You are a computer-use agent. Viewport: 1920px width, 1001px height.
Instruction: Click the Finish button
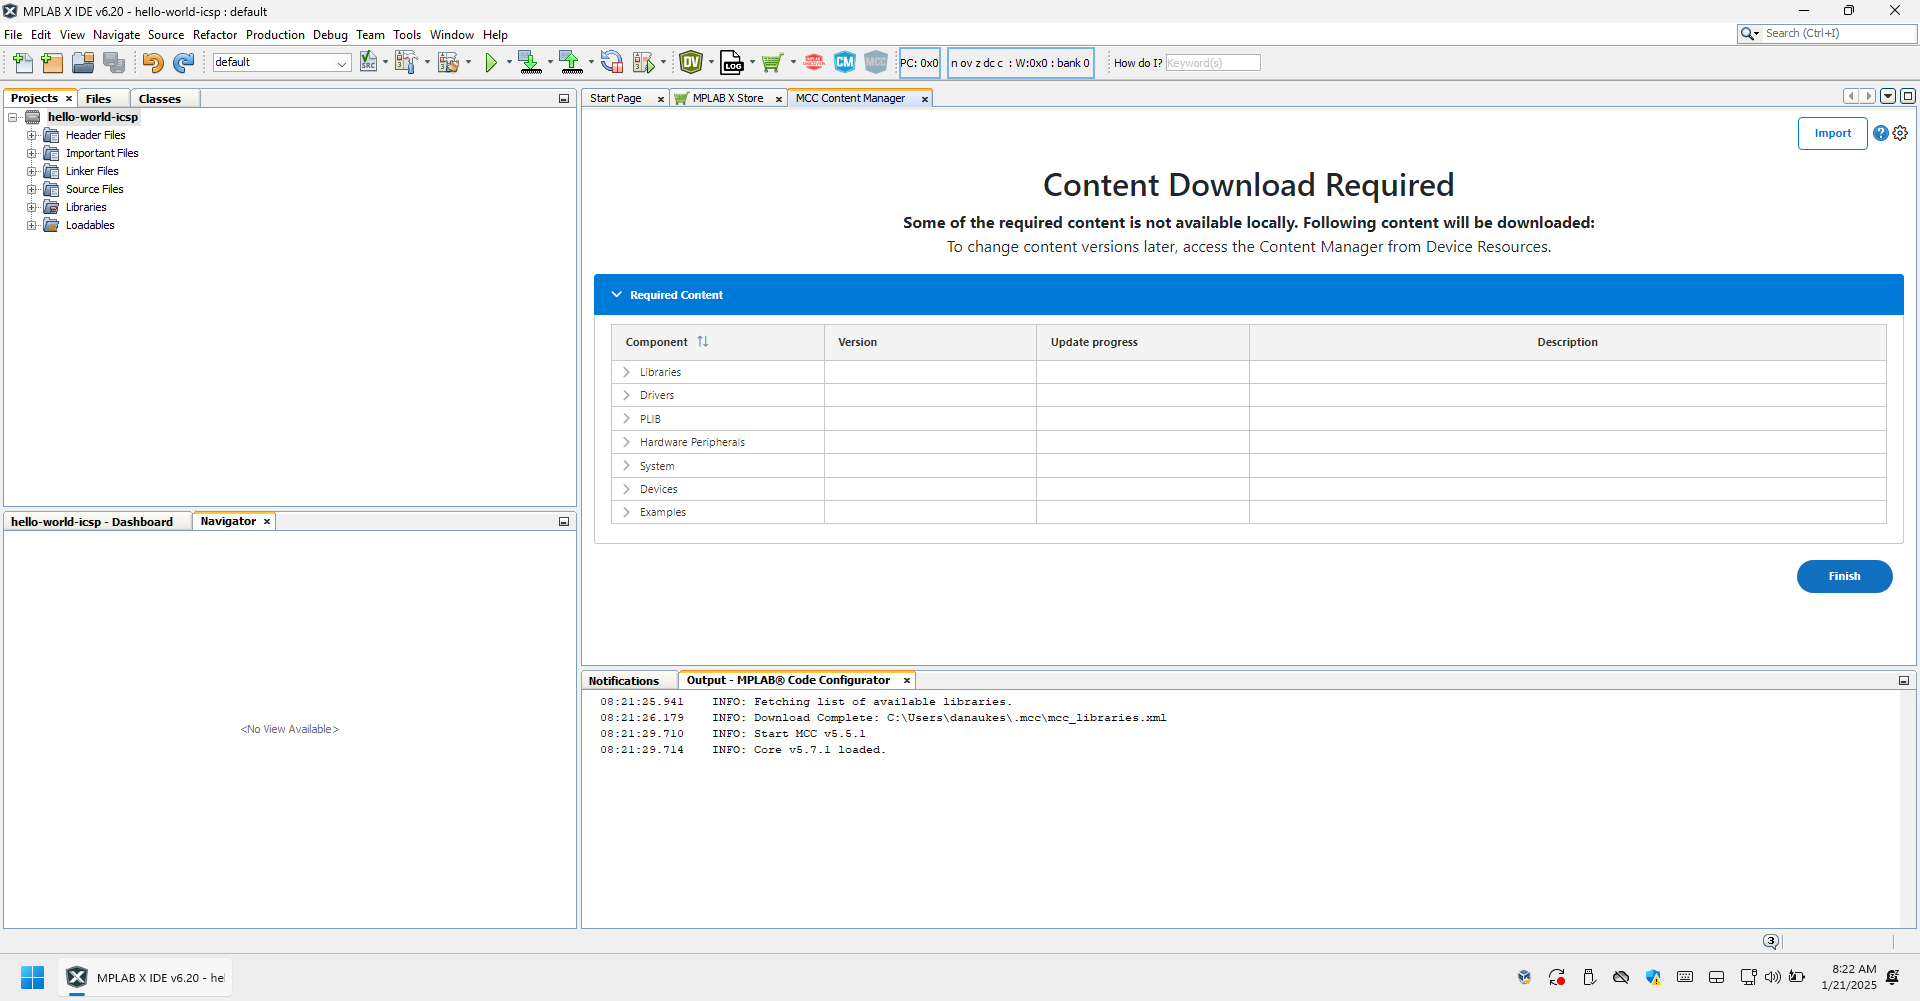(1844, 576)
